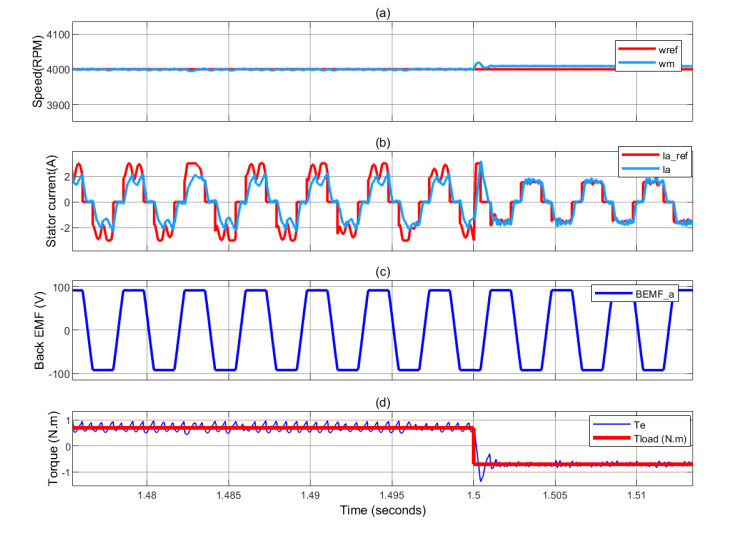This screenshot has width=743, height=533.
Task: Select the Te legend entry in the torque plot
Action: [641, 422]
